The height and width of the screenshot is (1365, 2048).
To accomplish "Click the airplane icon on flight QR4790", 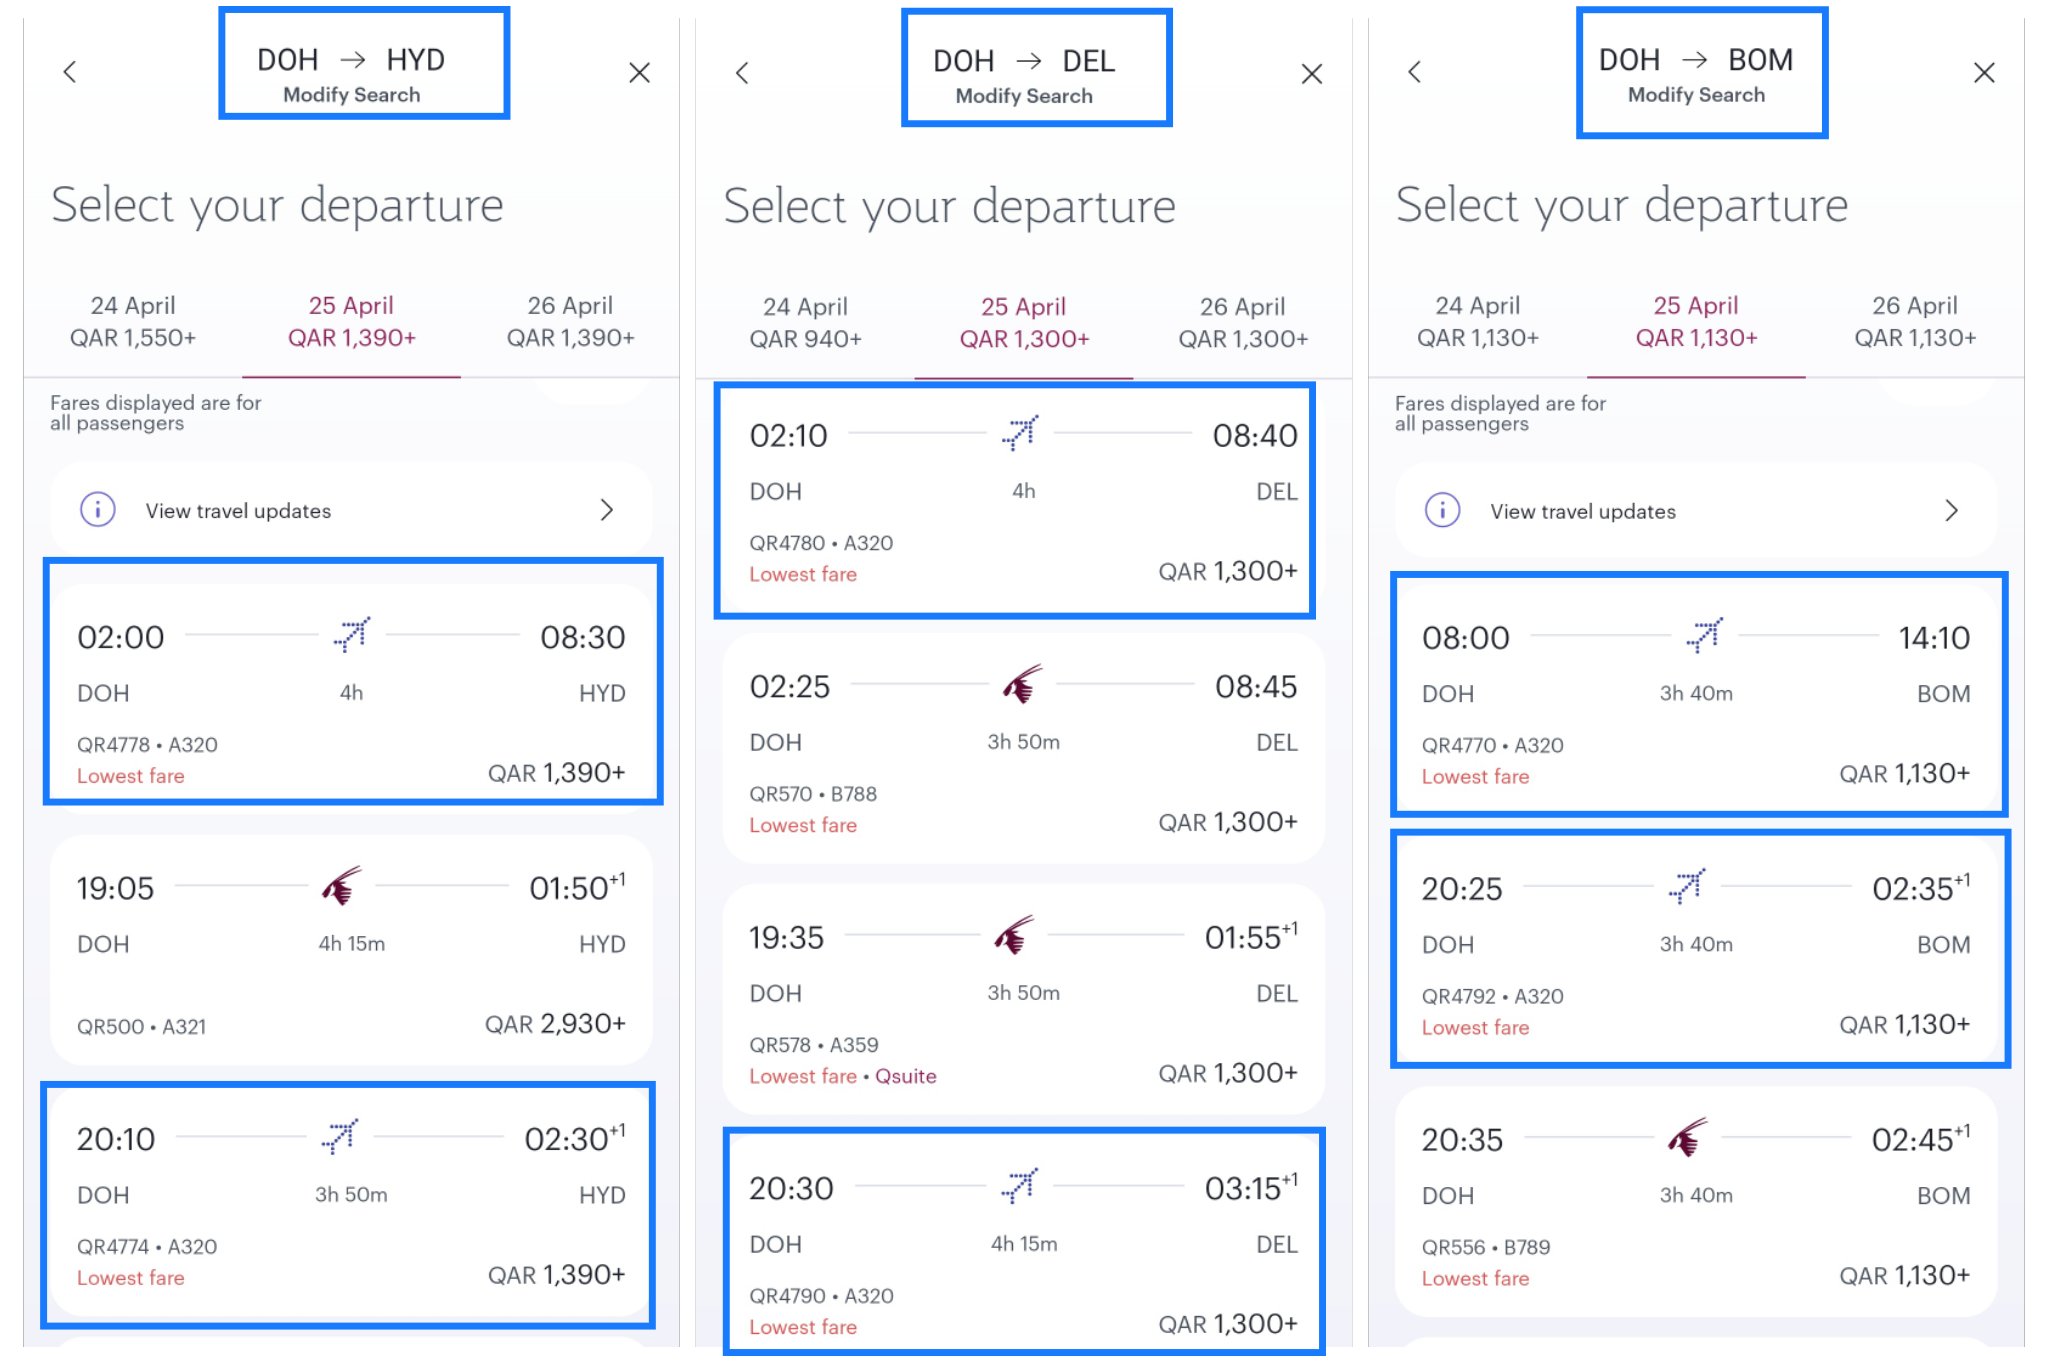I will click(x=1019, y=1184).
